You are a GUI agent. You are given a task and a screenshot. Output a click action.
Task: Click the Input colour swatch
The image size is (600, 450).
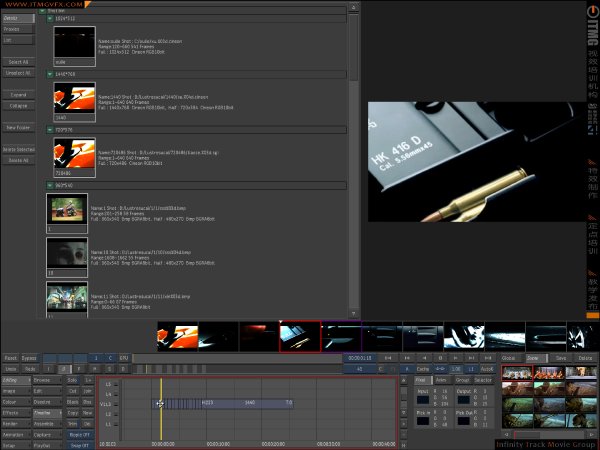coord(423,400)
